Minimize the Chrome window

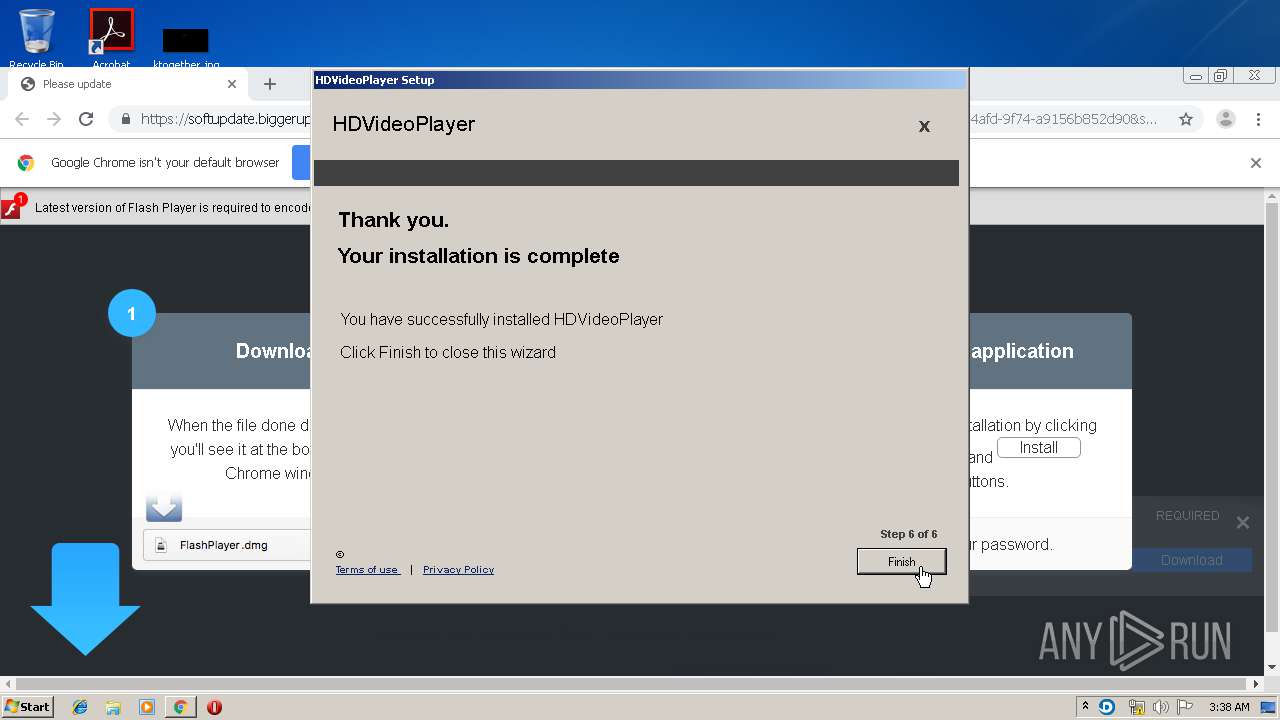tap(1196, 76)
